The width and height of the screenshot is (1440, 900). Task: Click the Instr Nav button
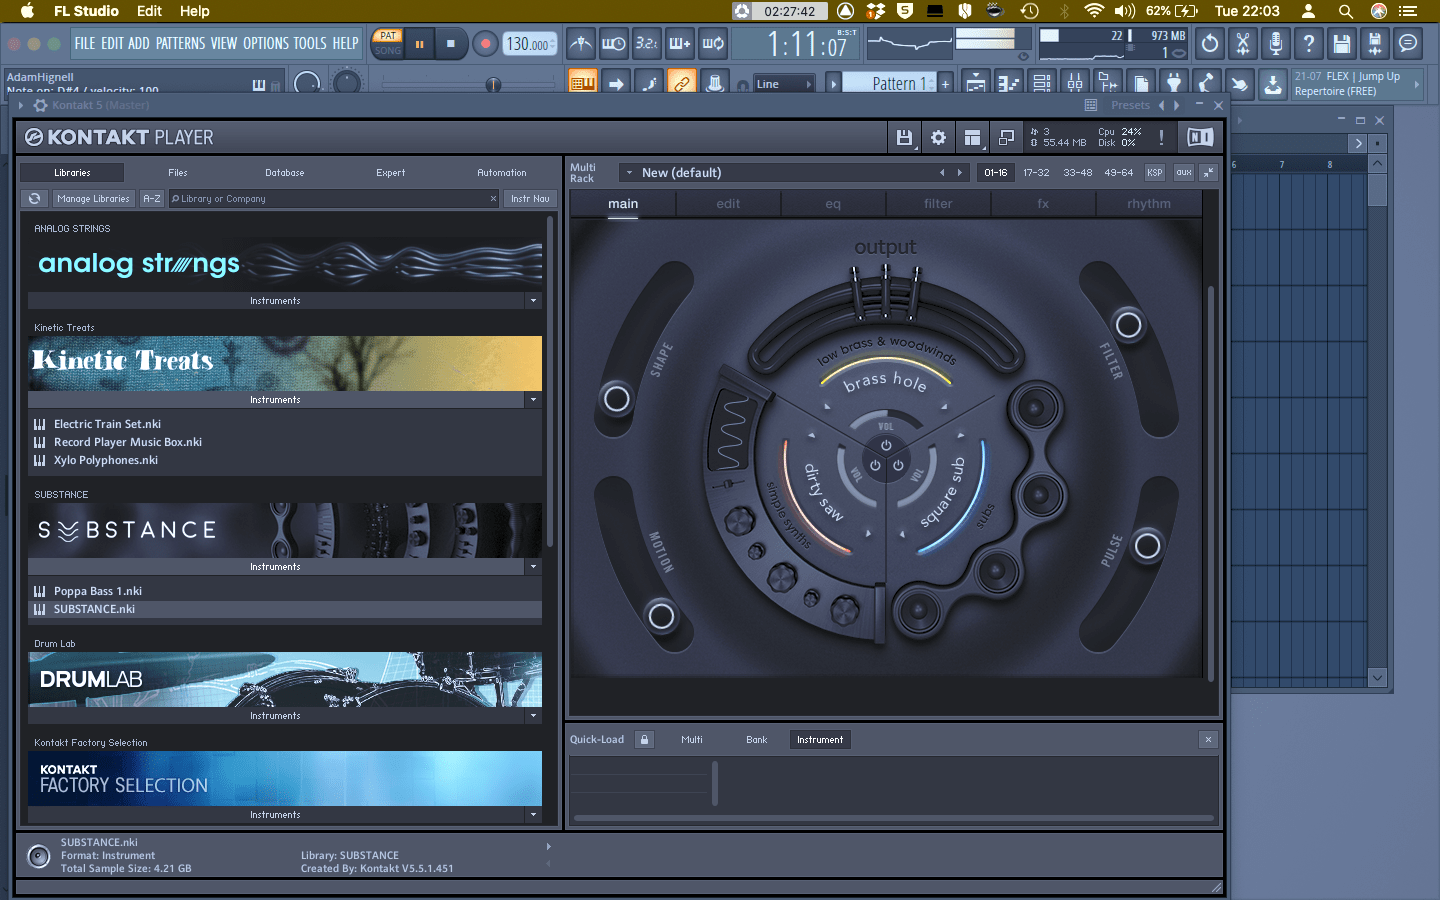pyautogui.click(x=530, y=199)
